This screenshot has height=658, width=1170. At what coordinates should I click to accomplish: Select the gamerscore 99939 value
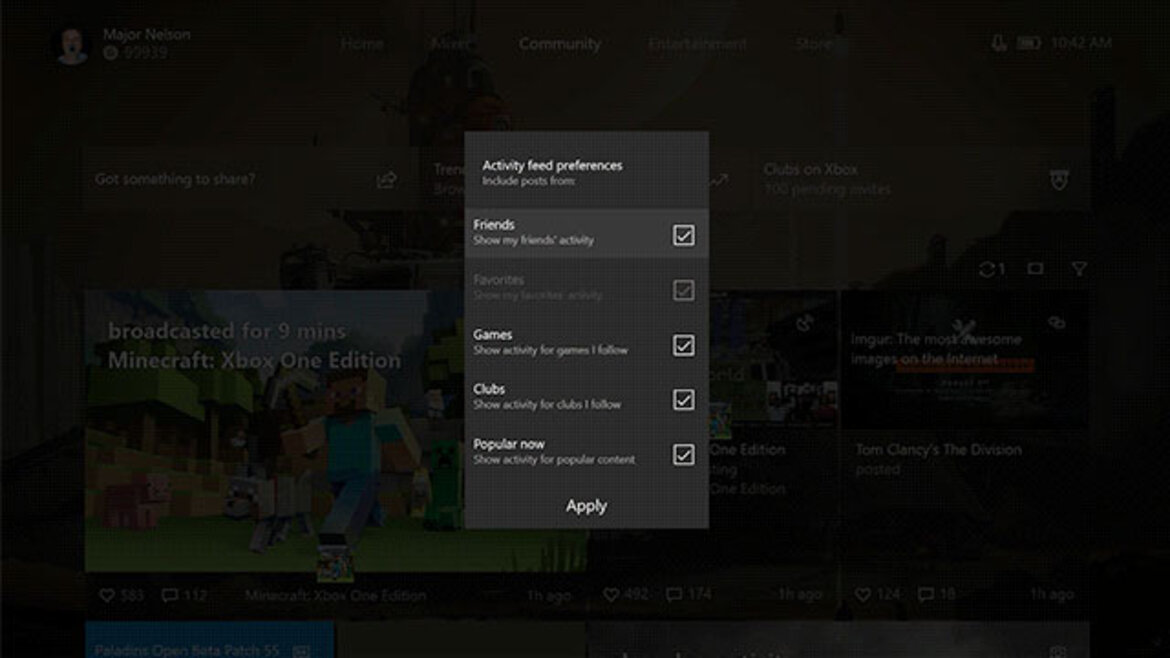click(x=146, y=53)
